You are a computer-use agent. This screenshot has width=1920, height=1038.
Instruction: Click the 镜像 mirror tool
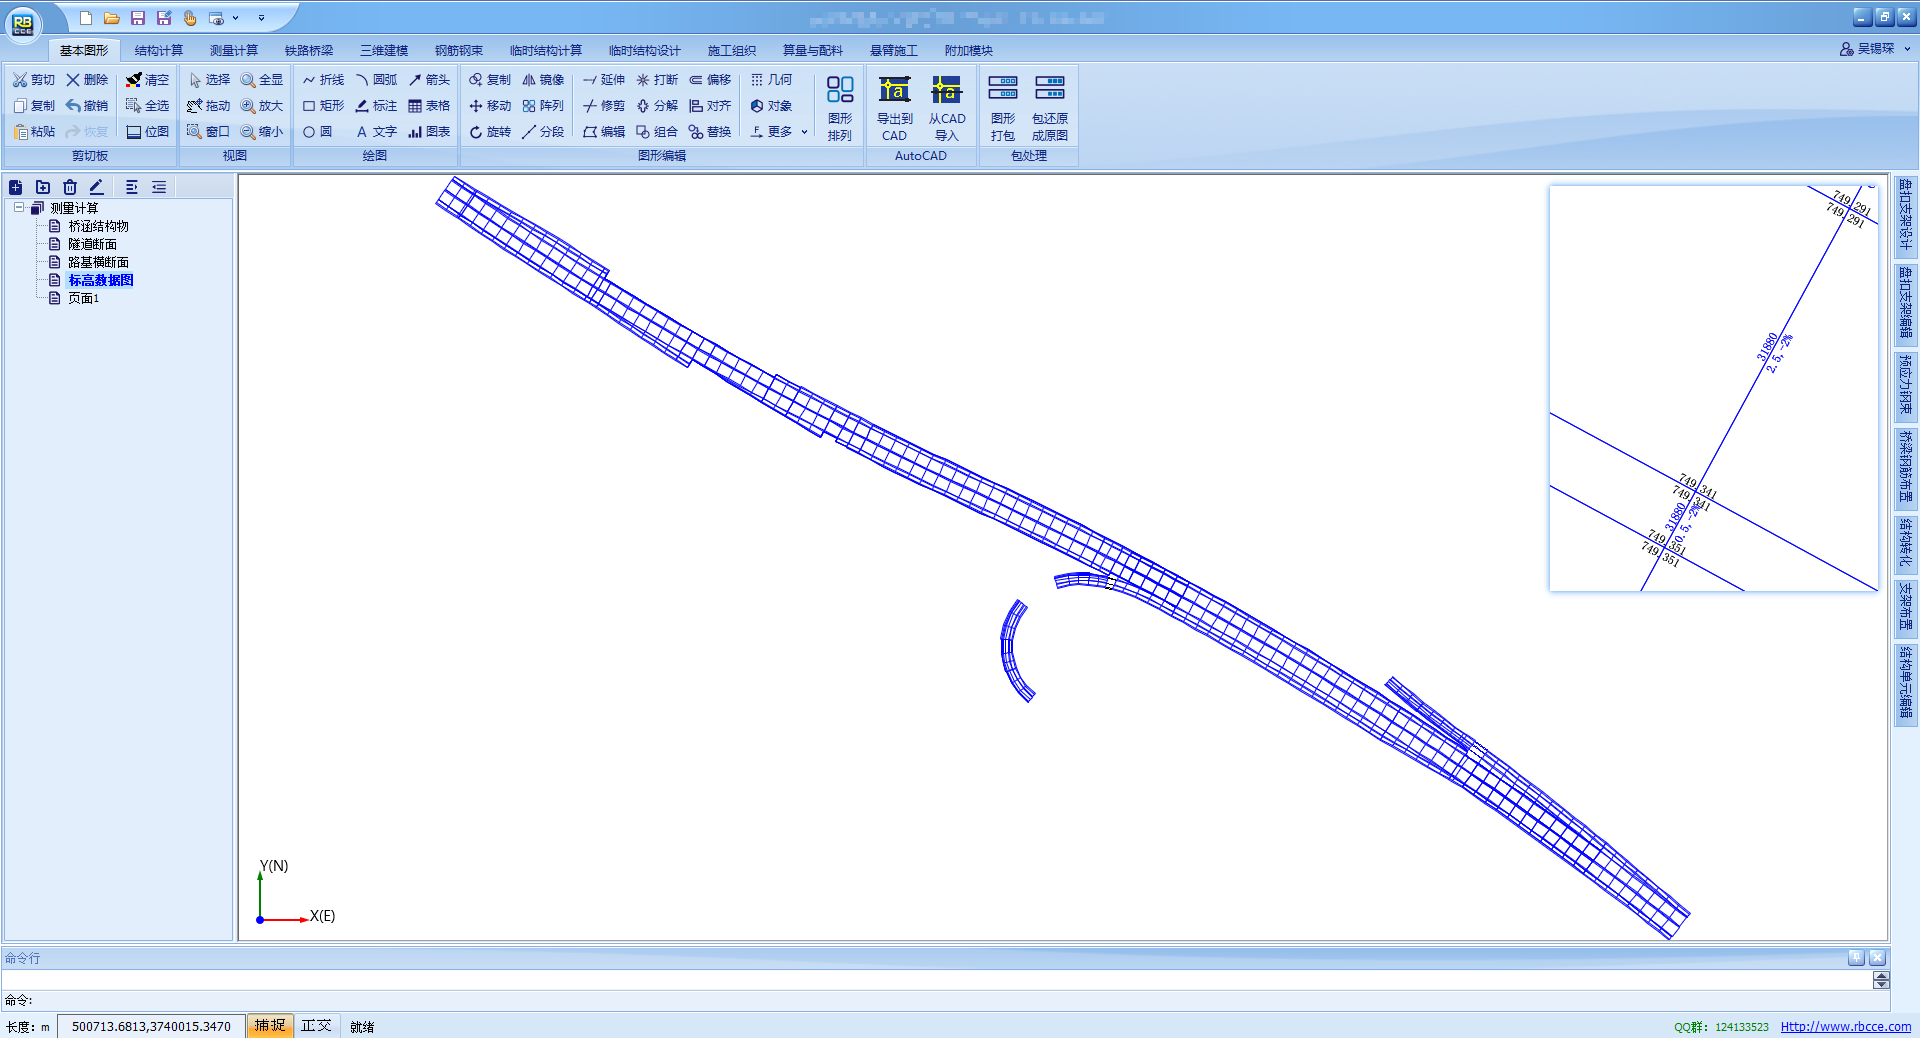click(543, 80)
